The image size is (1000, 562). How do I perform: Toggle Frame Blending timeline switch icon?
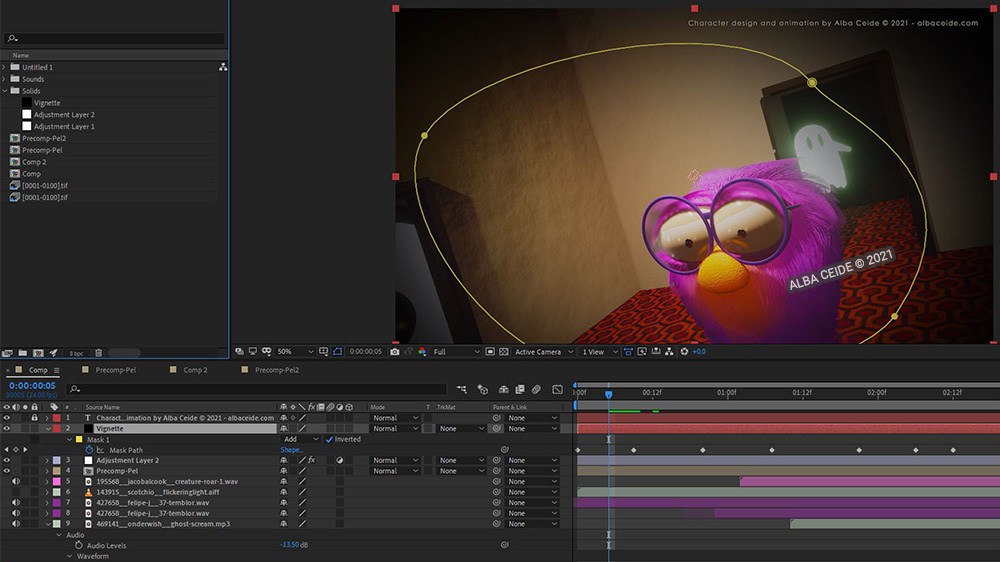(520, 389)
